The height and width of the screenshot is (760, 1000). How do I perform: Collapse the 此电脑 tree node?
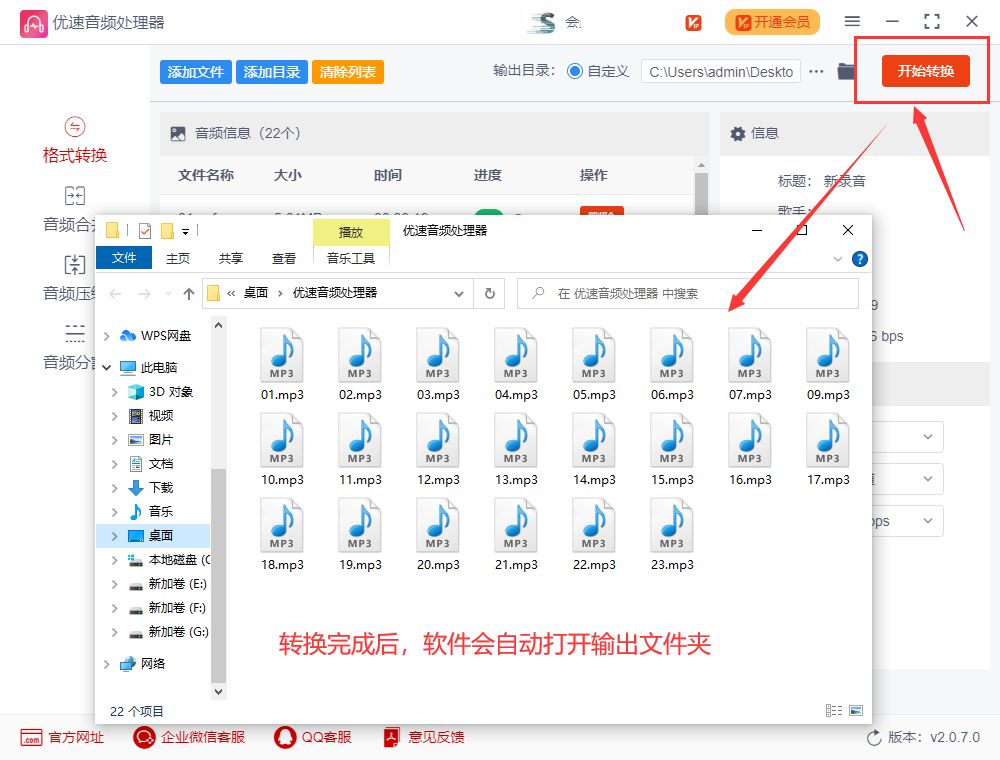pyautogui.click(x=107, y=368)
